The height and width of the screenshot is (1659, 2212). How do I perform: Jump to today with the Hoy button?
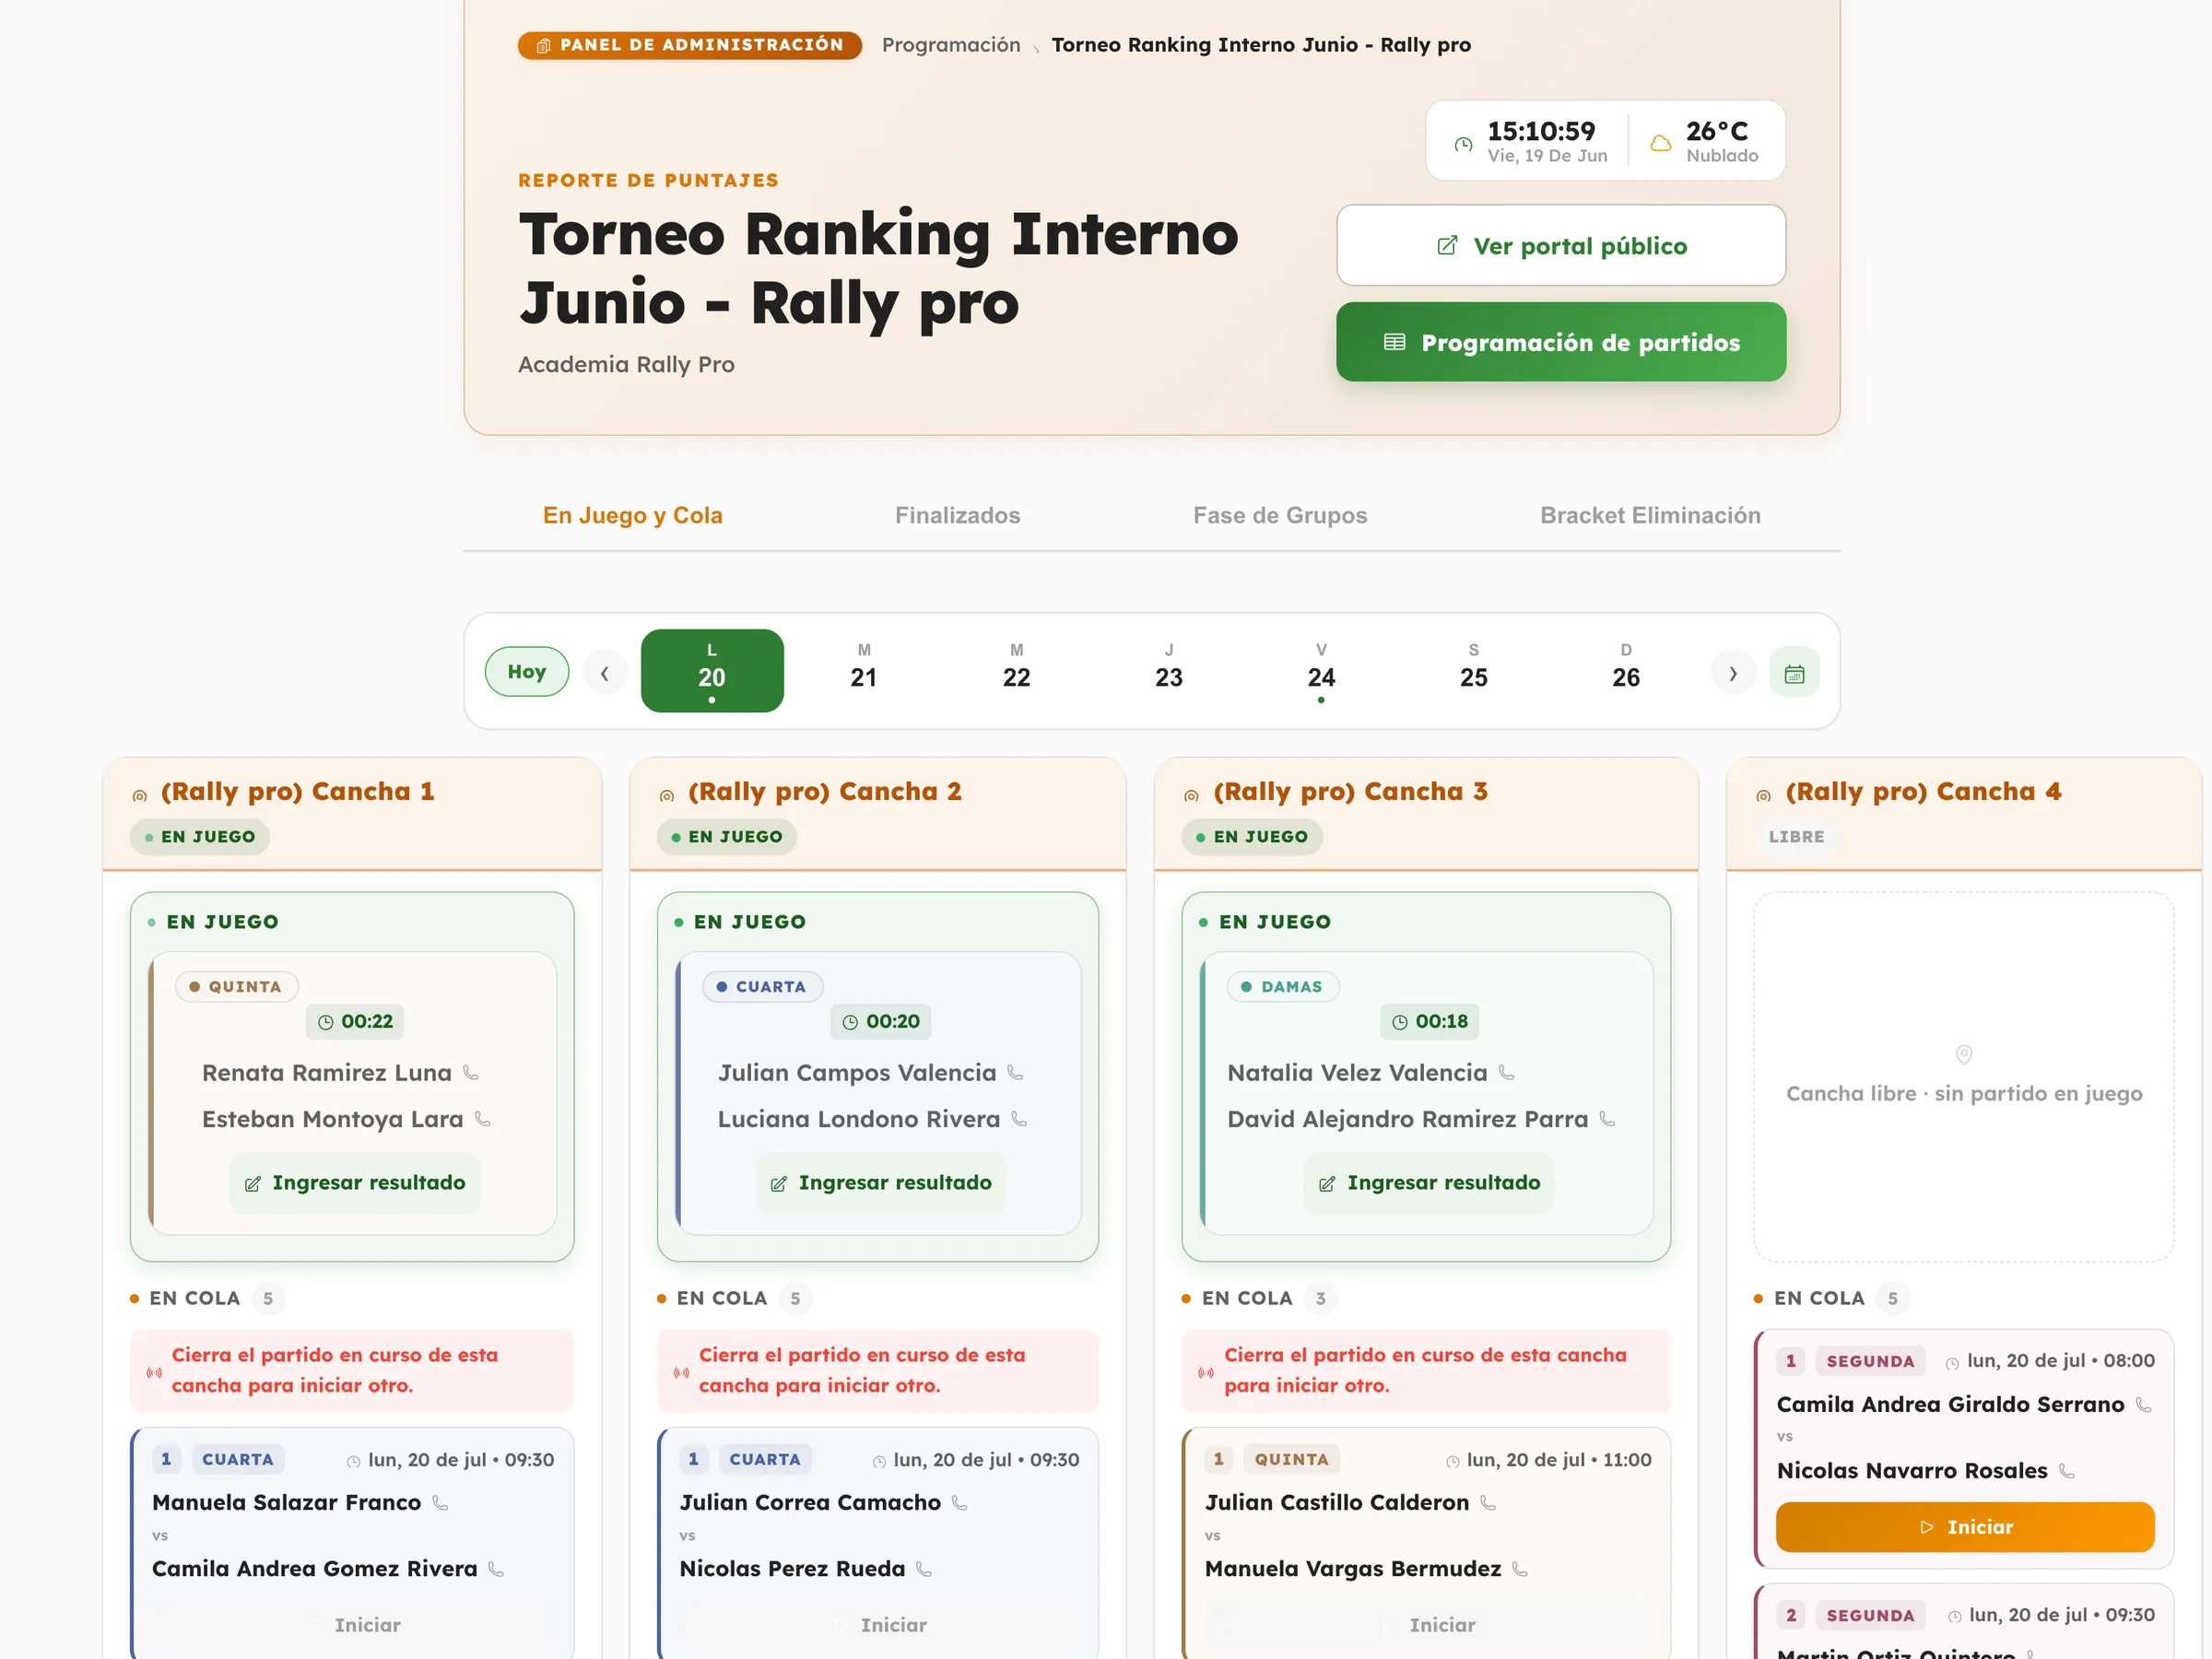527,672
